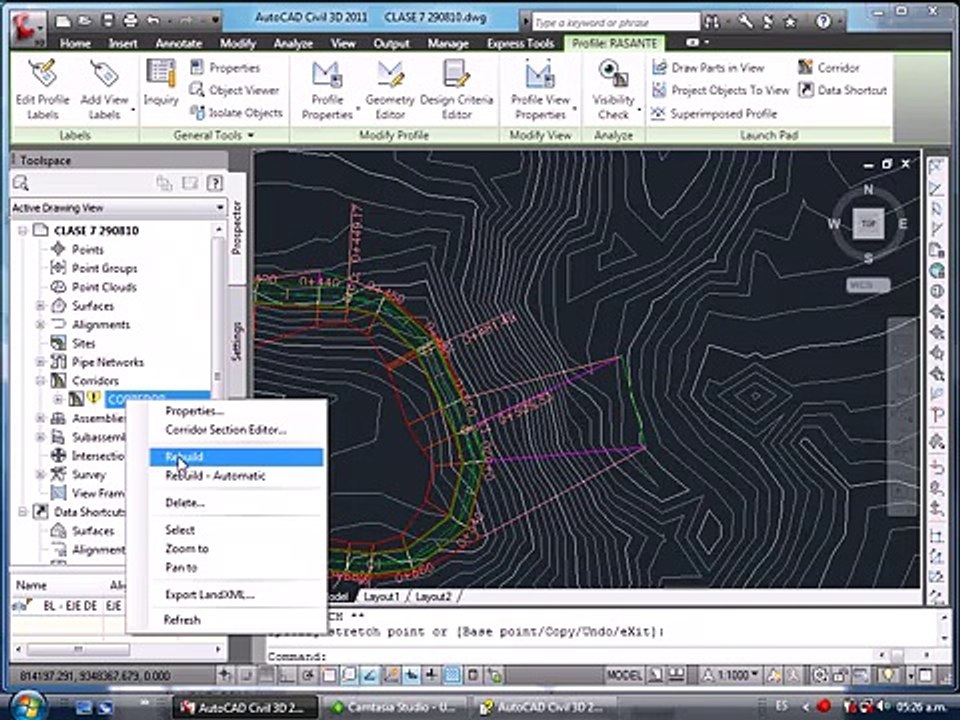
Task: Toggle MODEL space button in status bar
Action: 623,675
